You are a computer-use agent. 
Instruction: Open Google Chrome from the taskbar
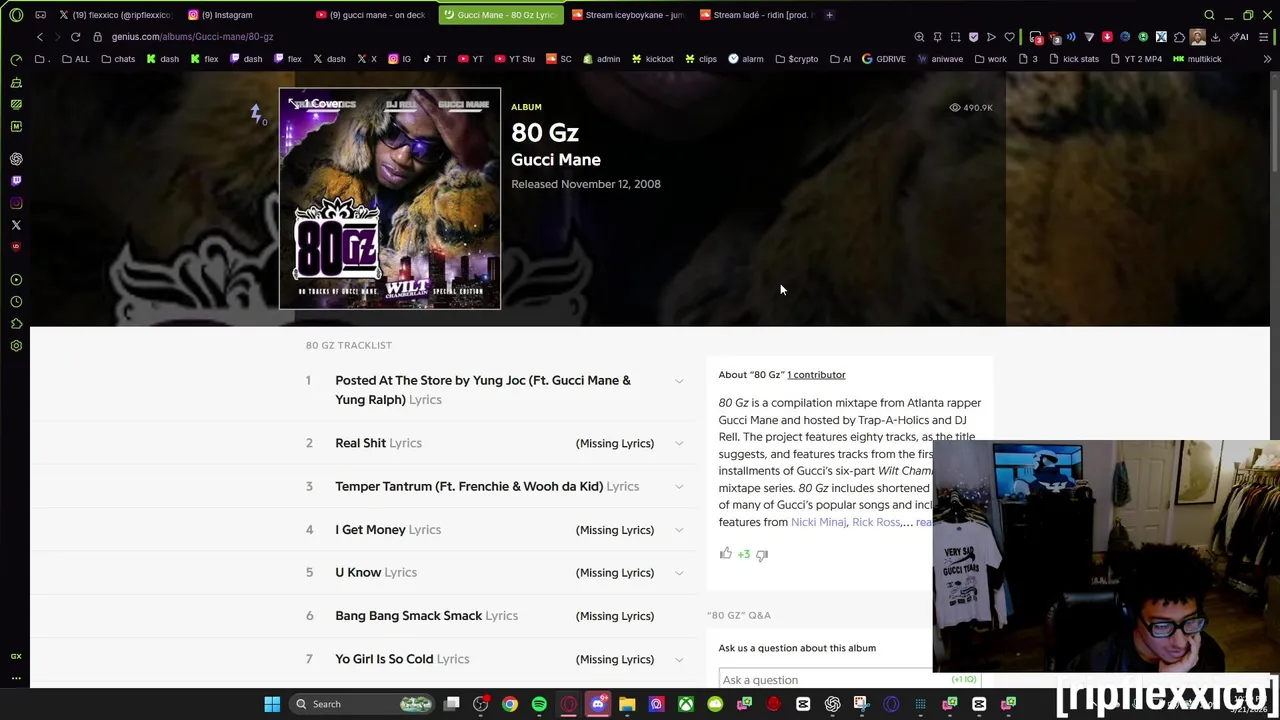click(510, 704)
